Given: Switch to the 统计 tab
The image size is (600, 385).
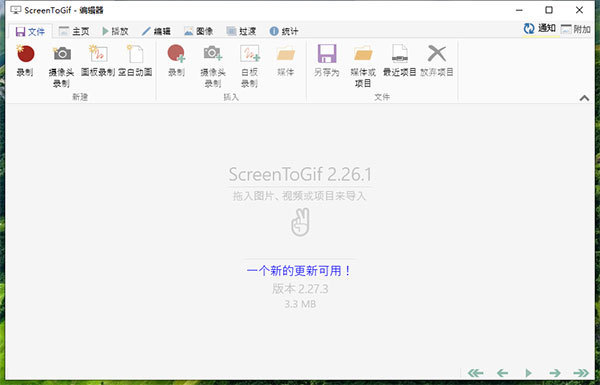Looking at the screenshot, I should pos(284,31).
